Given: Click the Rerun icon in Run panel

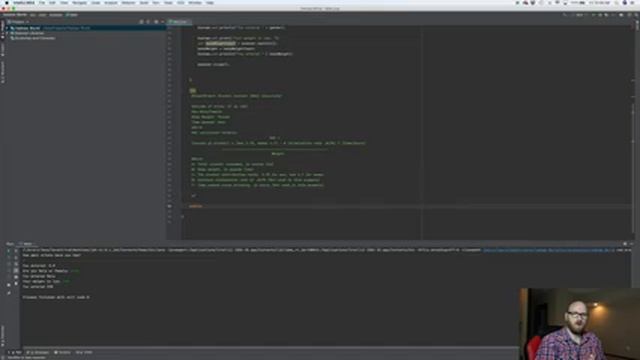Looking at the screenshot, I should [x=9, y=251].
